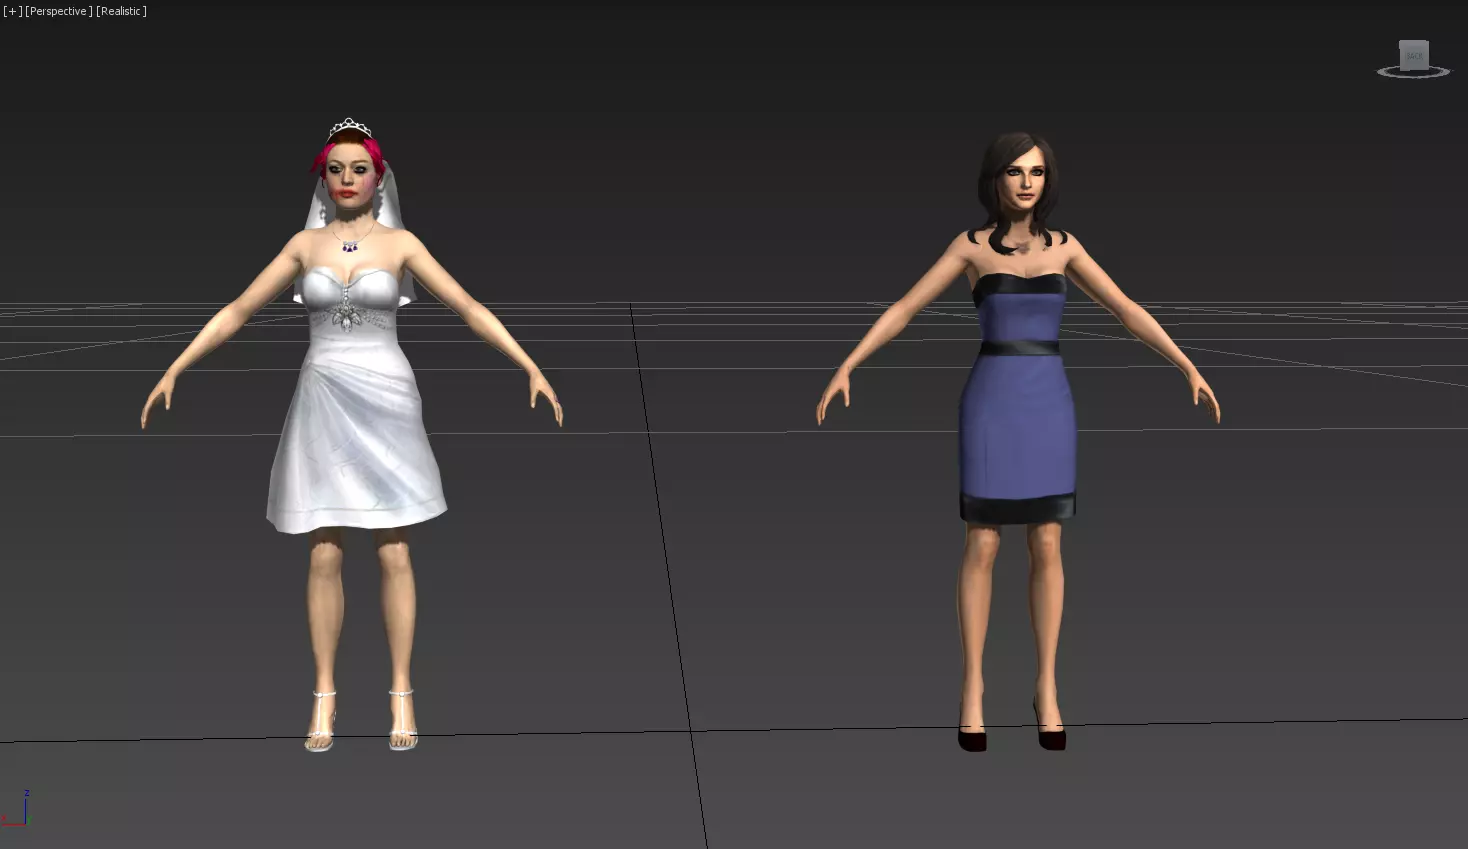Select the woman model in blue dress
Image resolution: width=1468 pixels, height=849 pixels.
pos(1018,440)
